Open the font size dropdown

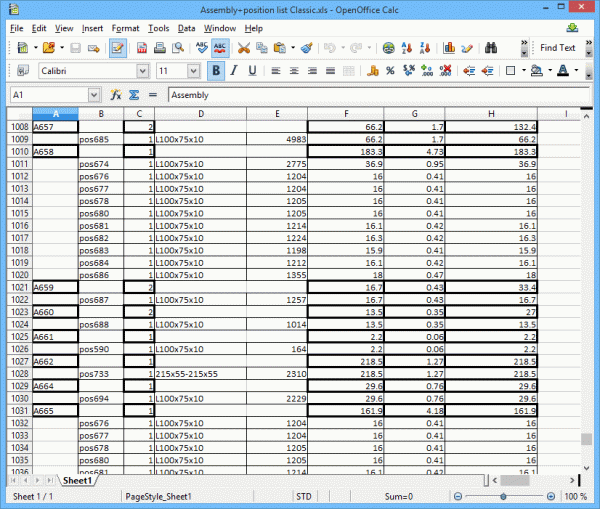pyautogui.click(x=193, y=71)
